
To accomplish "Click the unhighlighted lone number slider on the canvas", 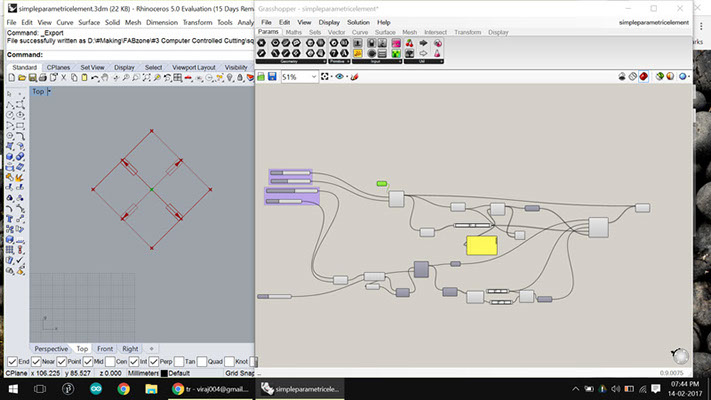I will (x=274, y=297).
